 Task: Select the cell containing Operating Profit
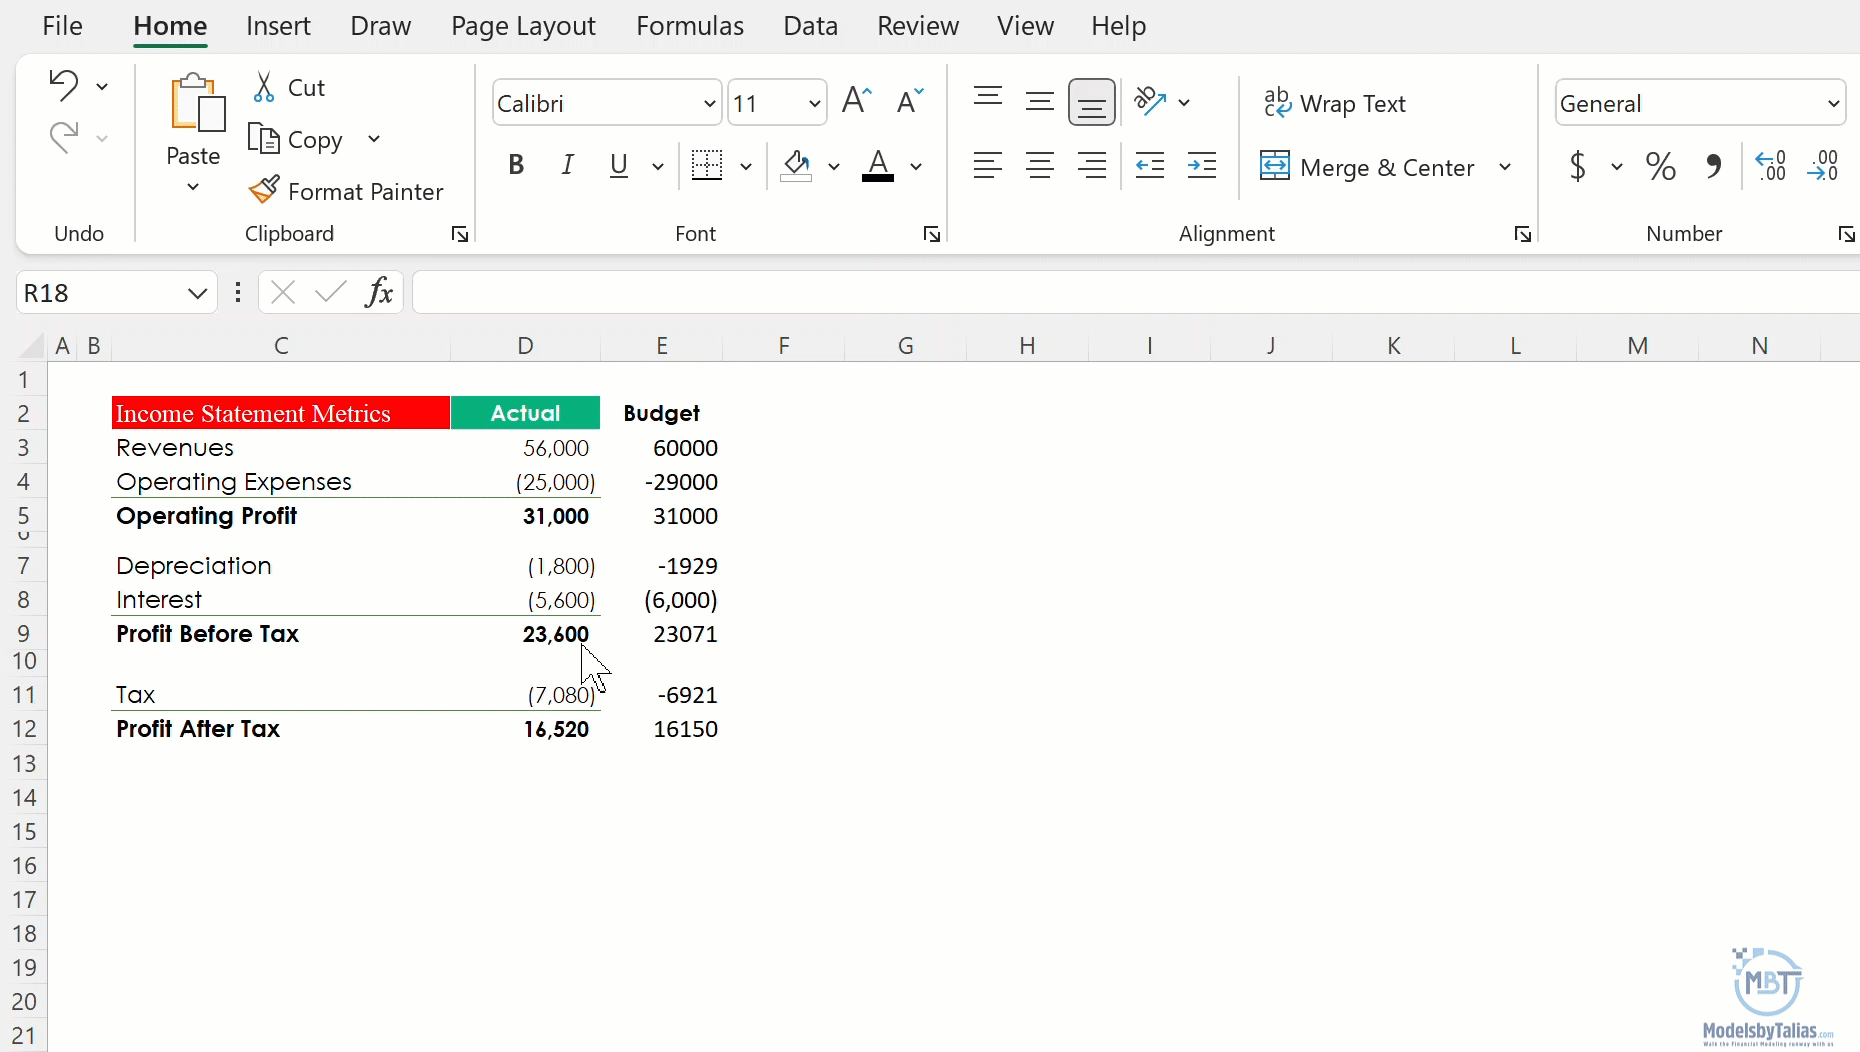tap(207, 516)
